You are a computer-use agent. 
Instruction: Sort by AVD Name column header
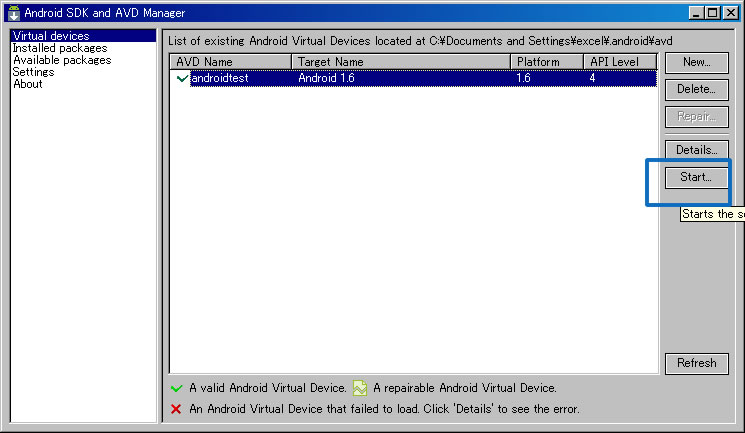click(231, 62)
